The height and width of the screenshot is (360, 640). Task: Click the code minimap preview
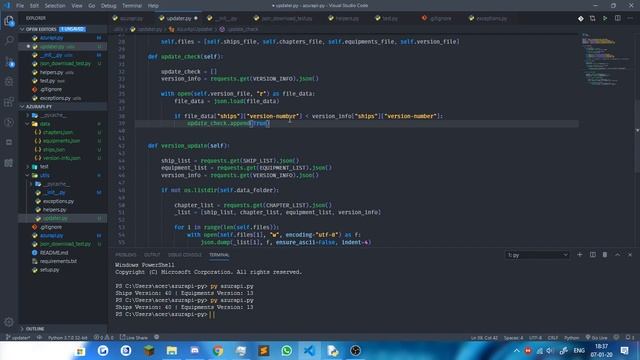click(x=607, y=59)
